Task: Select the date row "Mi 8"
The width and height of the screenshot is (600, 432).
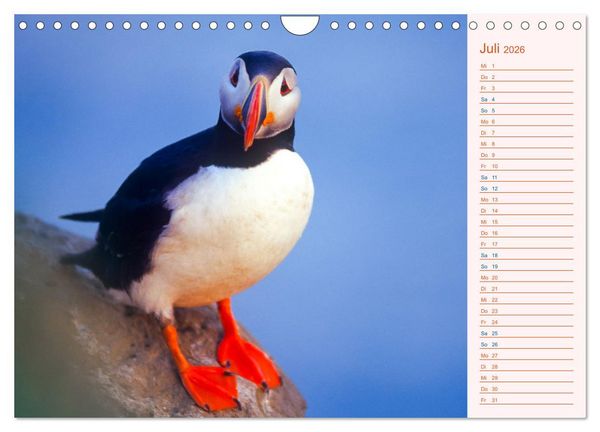Action: click(x=527, y=143)
